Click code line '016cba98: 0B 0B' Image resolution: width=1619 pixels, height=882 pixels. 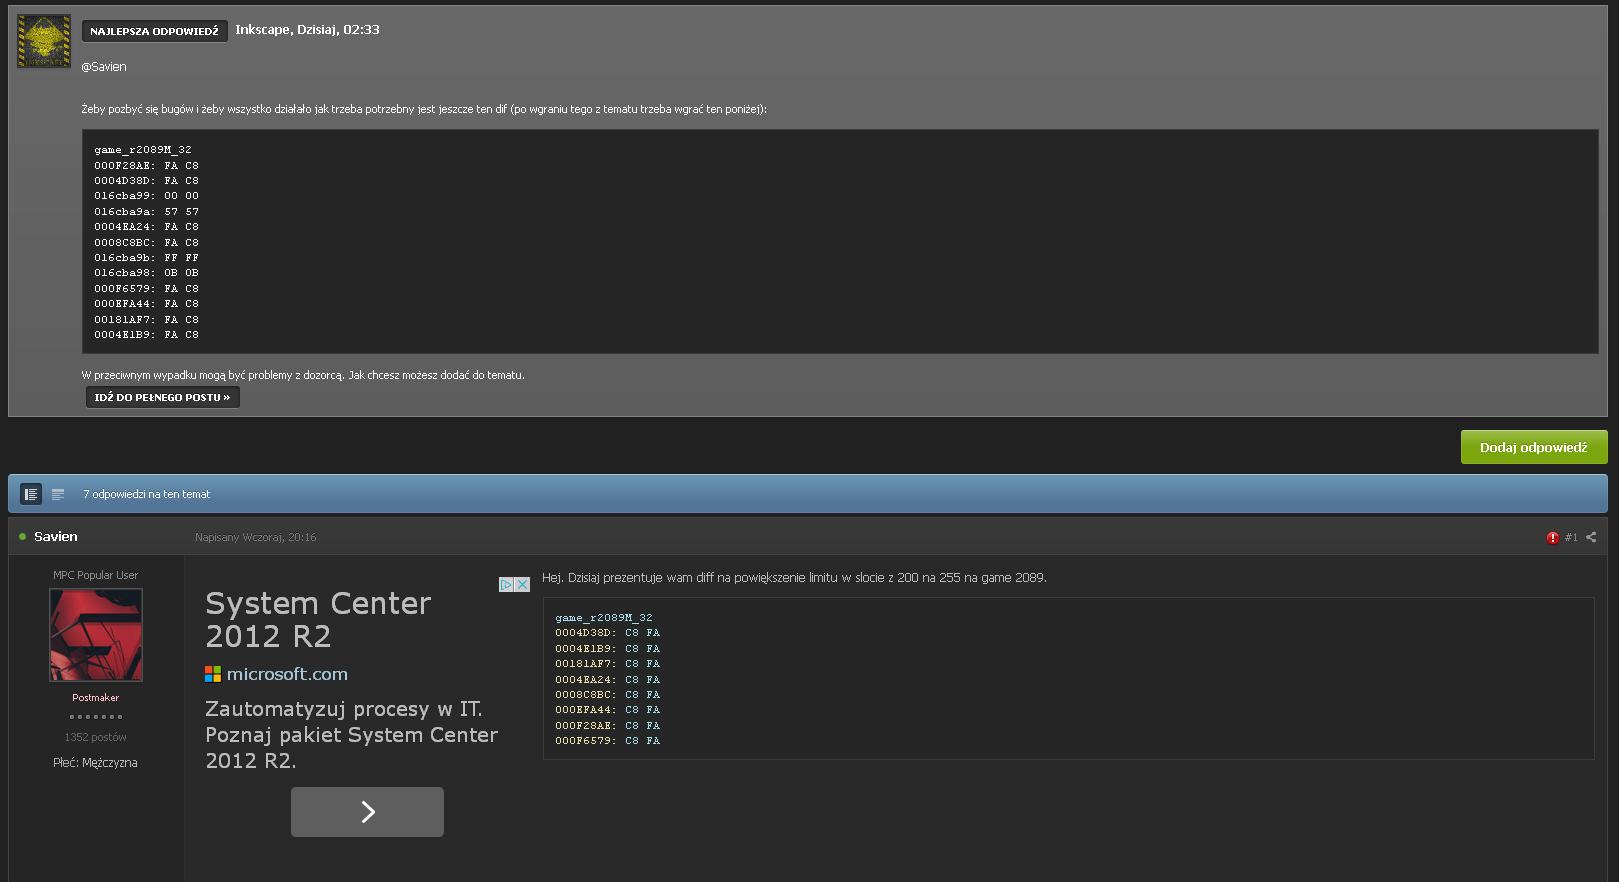point(147,273)
